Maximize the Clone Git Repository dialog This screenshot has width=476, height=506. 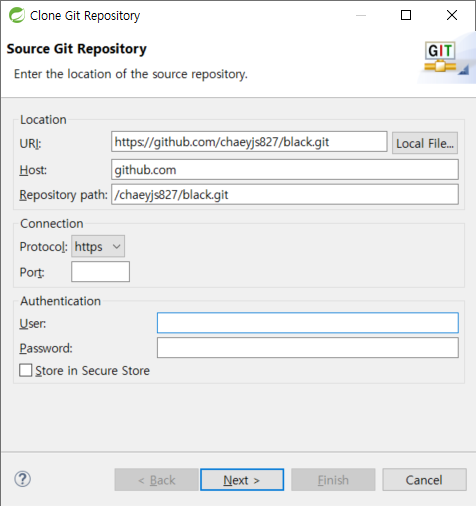pyautogui.click(x=406, y=15)
